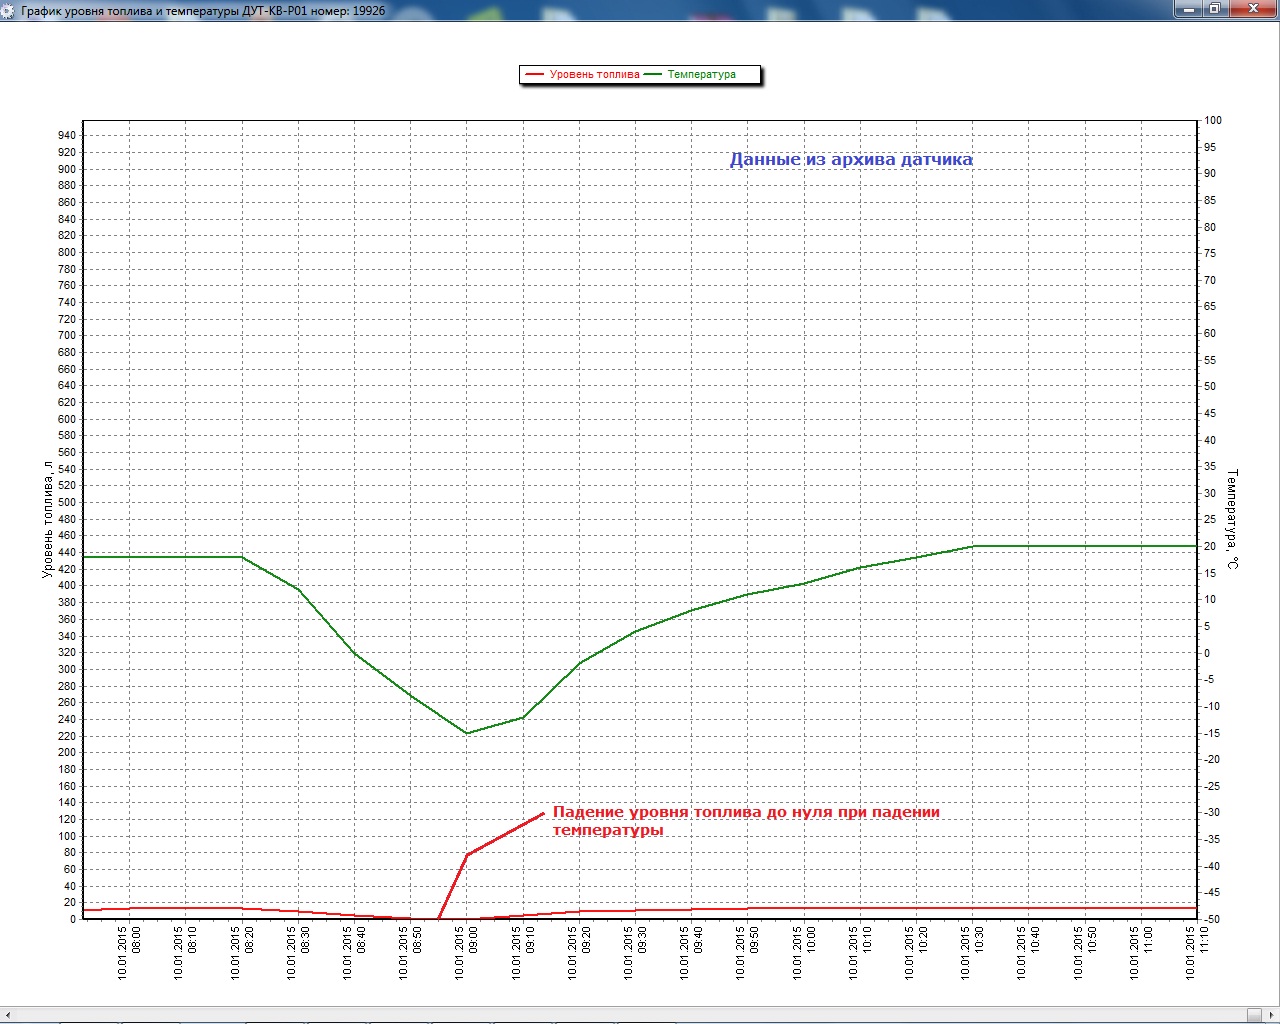Click the 10:30 time label on the X axis
This screenshot has height=1024, width=1280.
[973, 953]
